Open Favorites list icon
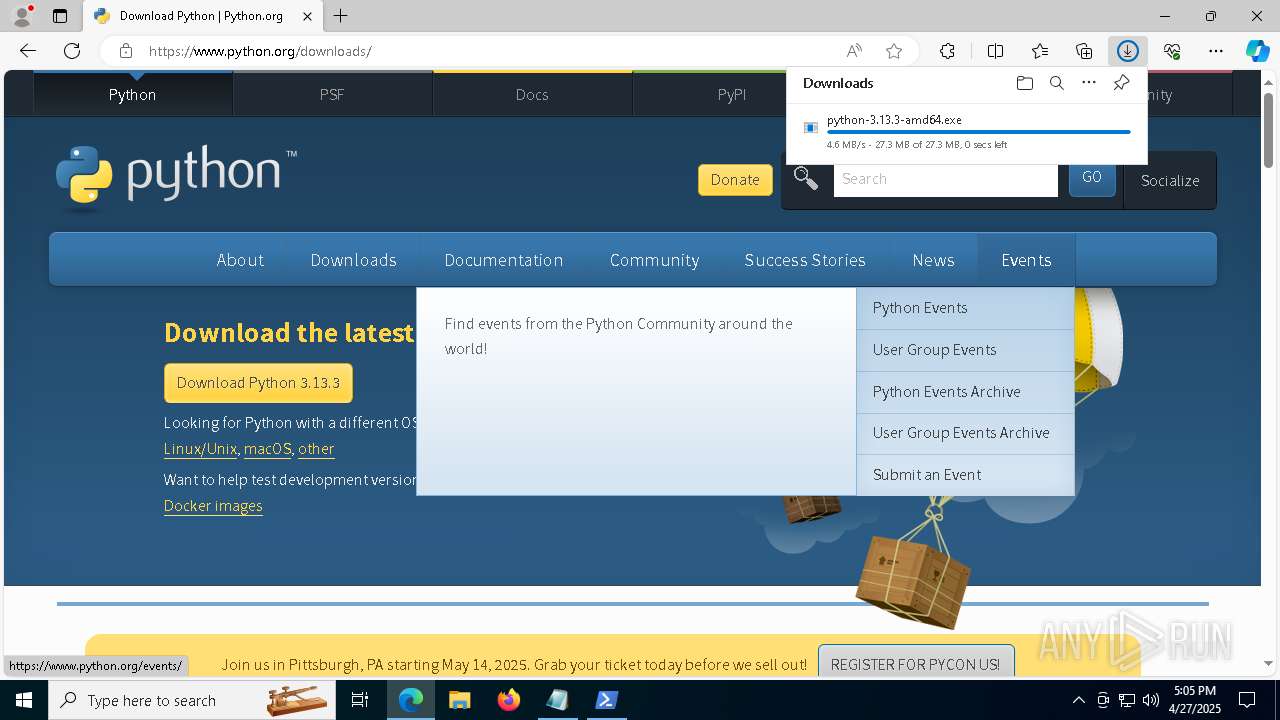 (x=1040, y=51)
